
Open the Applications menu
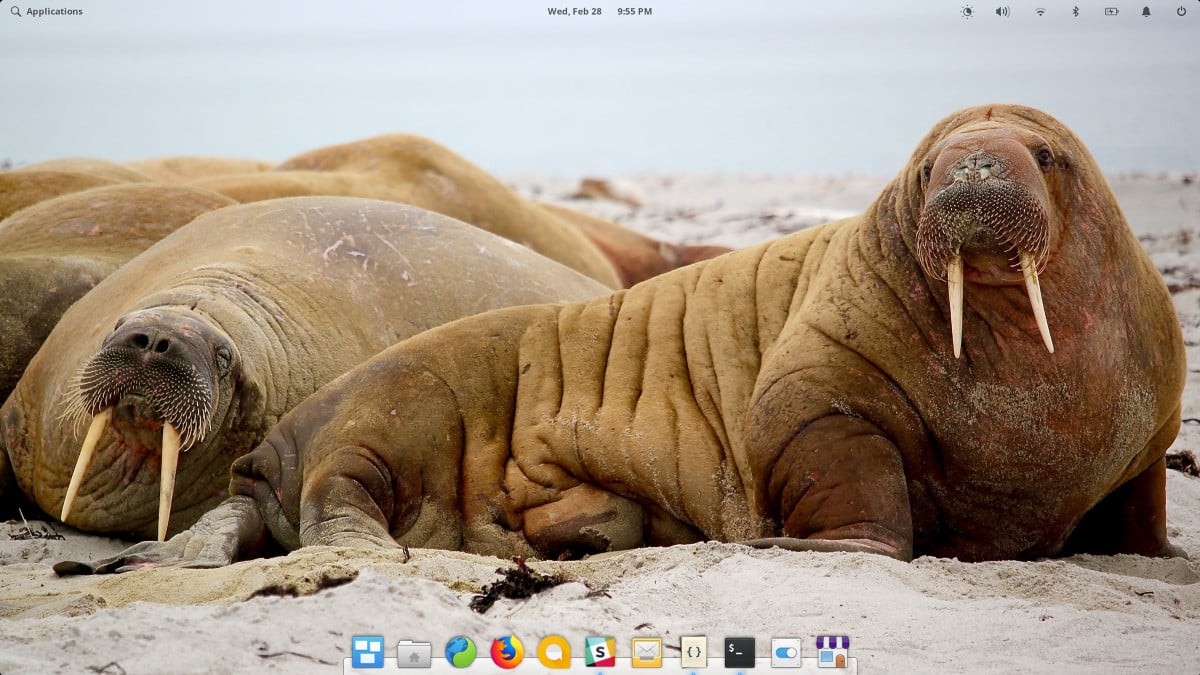coord(40,11)
